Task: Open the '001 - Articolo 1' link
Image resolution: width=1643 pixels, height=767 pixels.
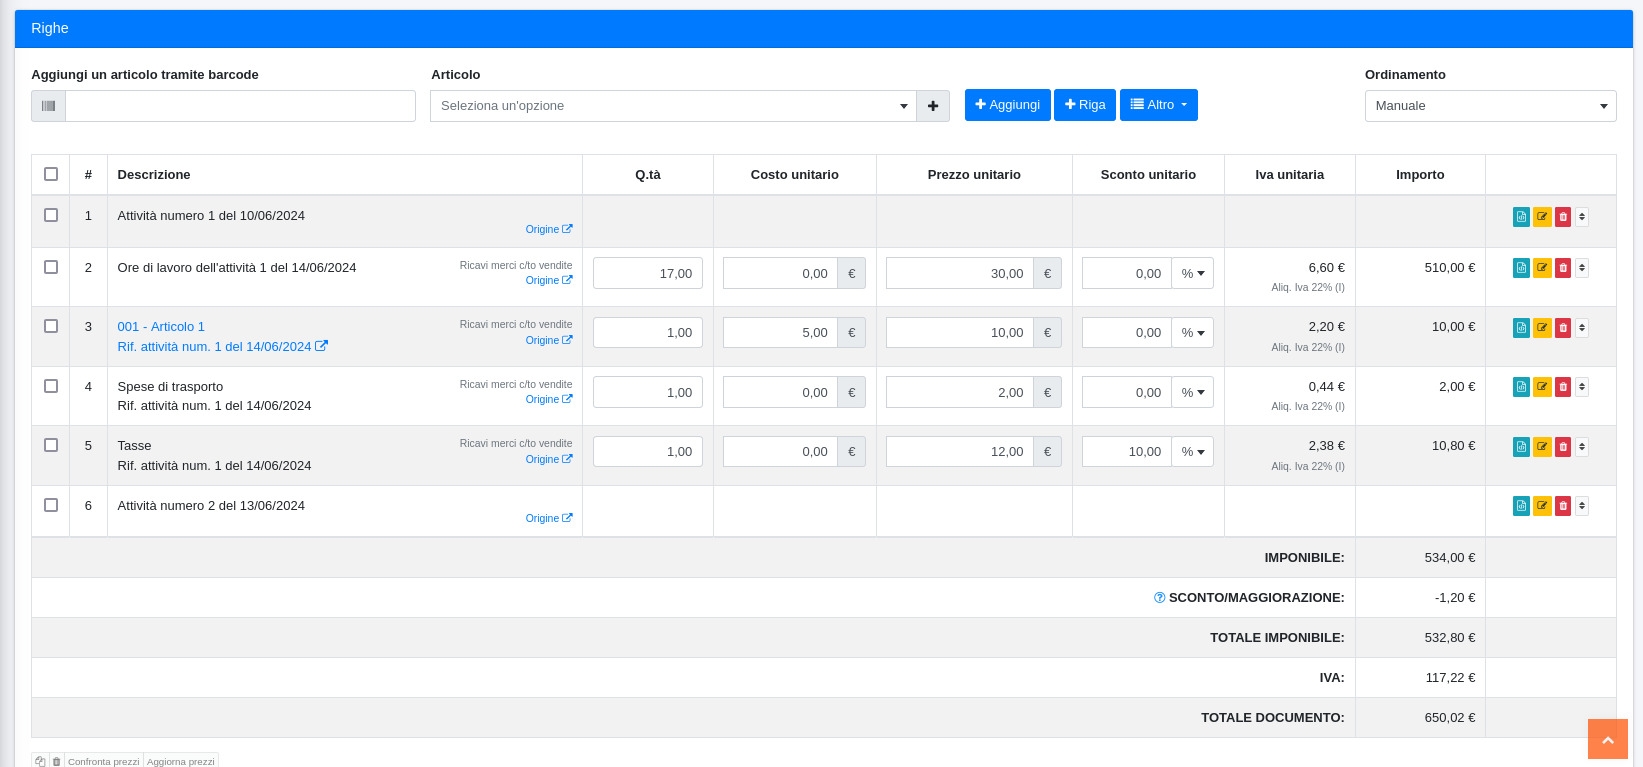Action: tap(161, 327)
